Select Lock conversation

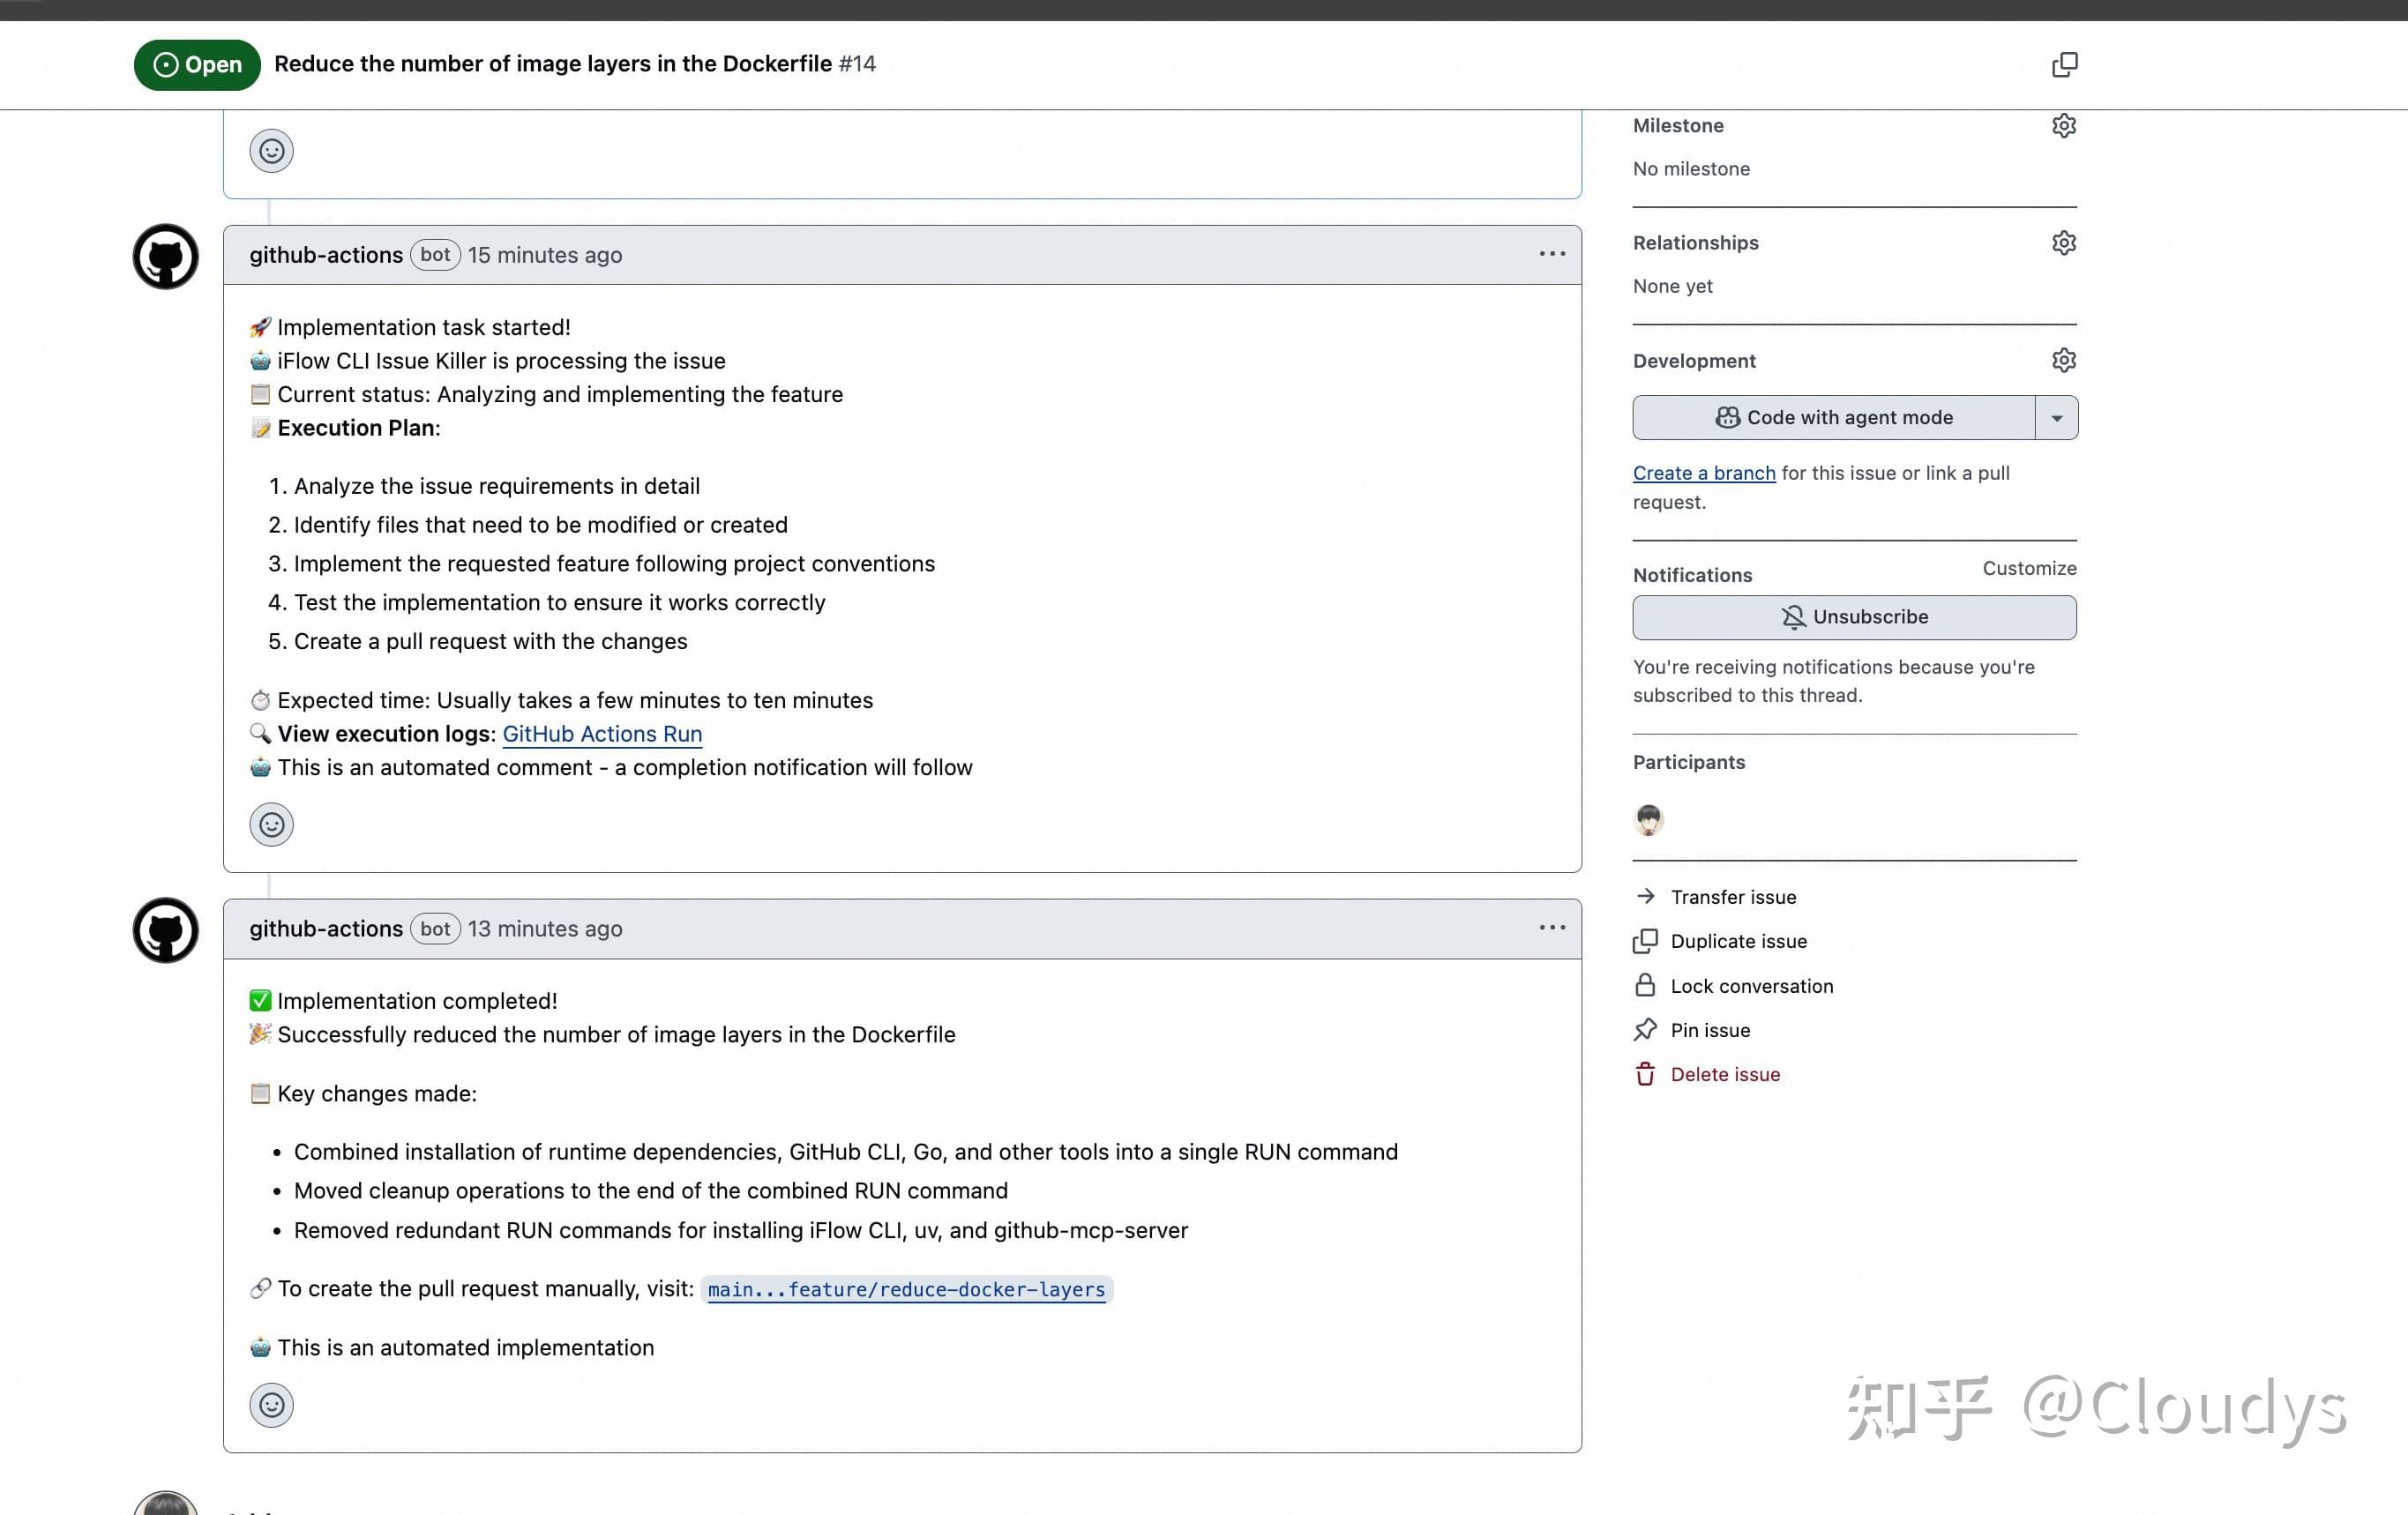point(1751,986)
